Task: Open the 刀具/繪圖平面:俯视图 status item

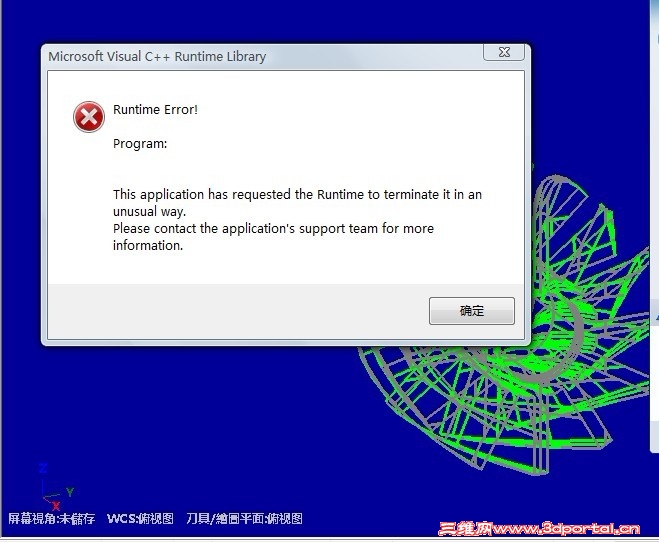Action: click(x=244, y=518)
